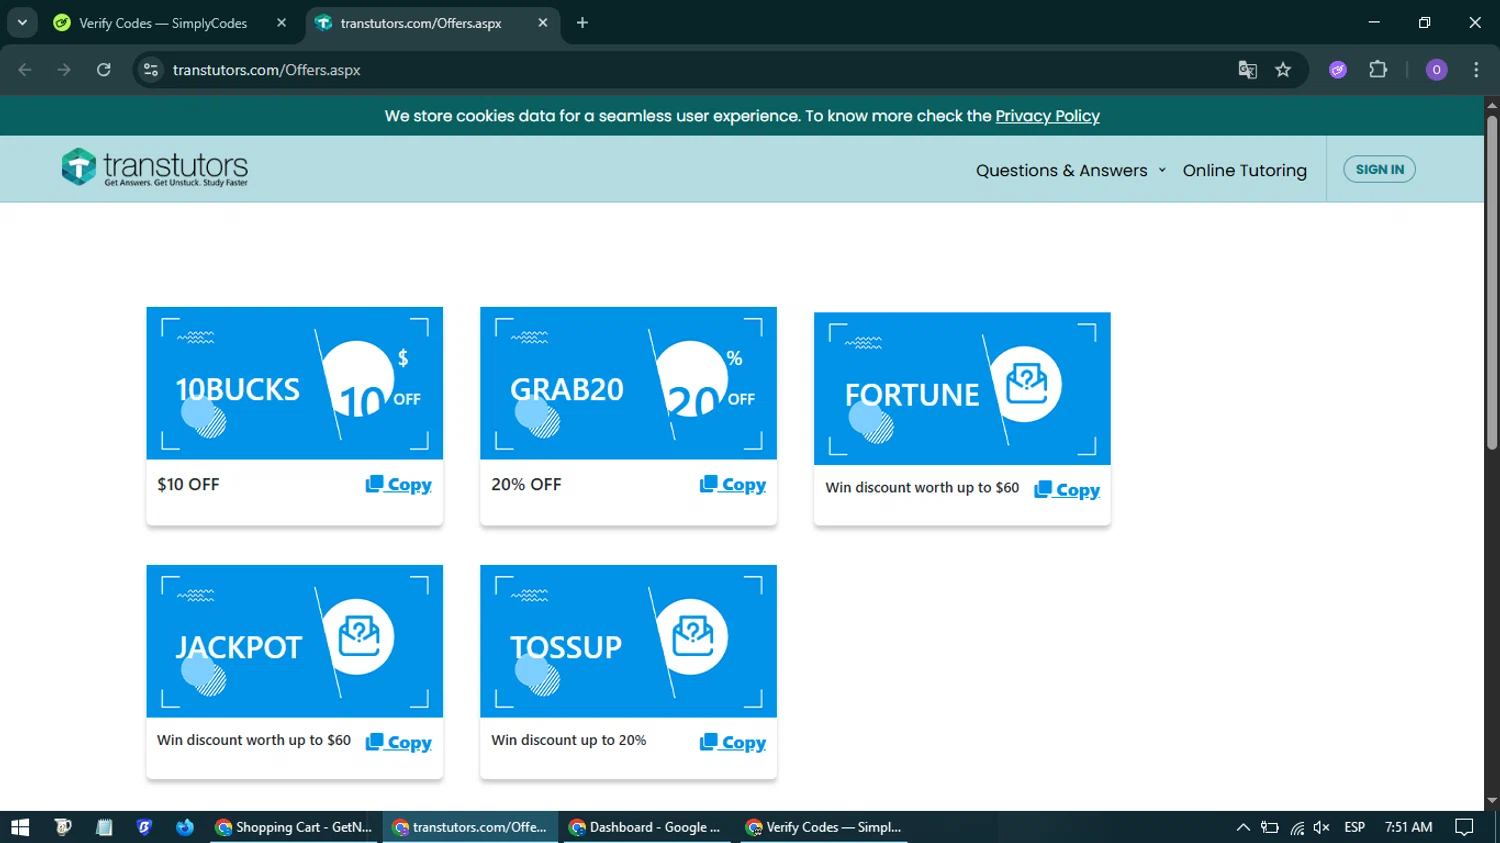1500x843 pixels.
Task: Open the translate page icon
Action: [1247, 70]
